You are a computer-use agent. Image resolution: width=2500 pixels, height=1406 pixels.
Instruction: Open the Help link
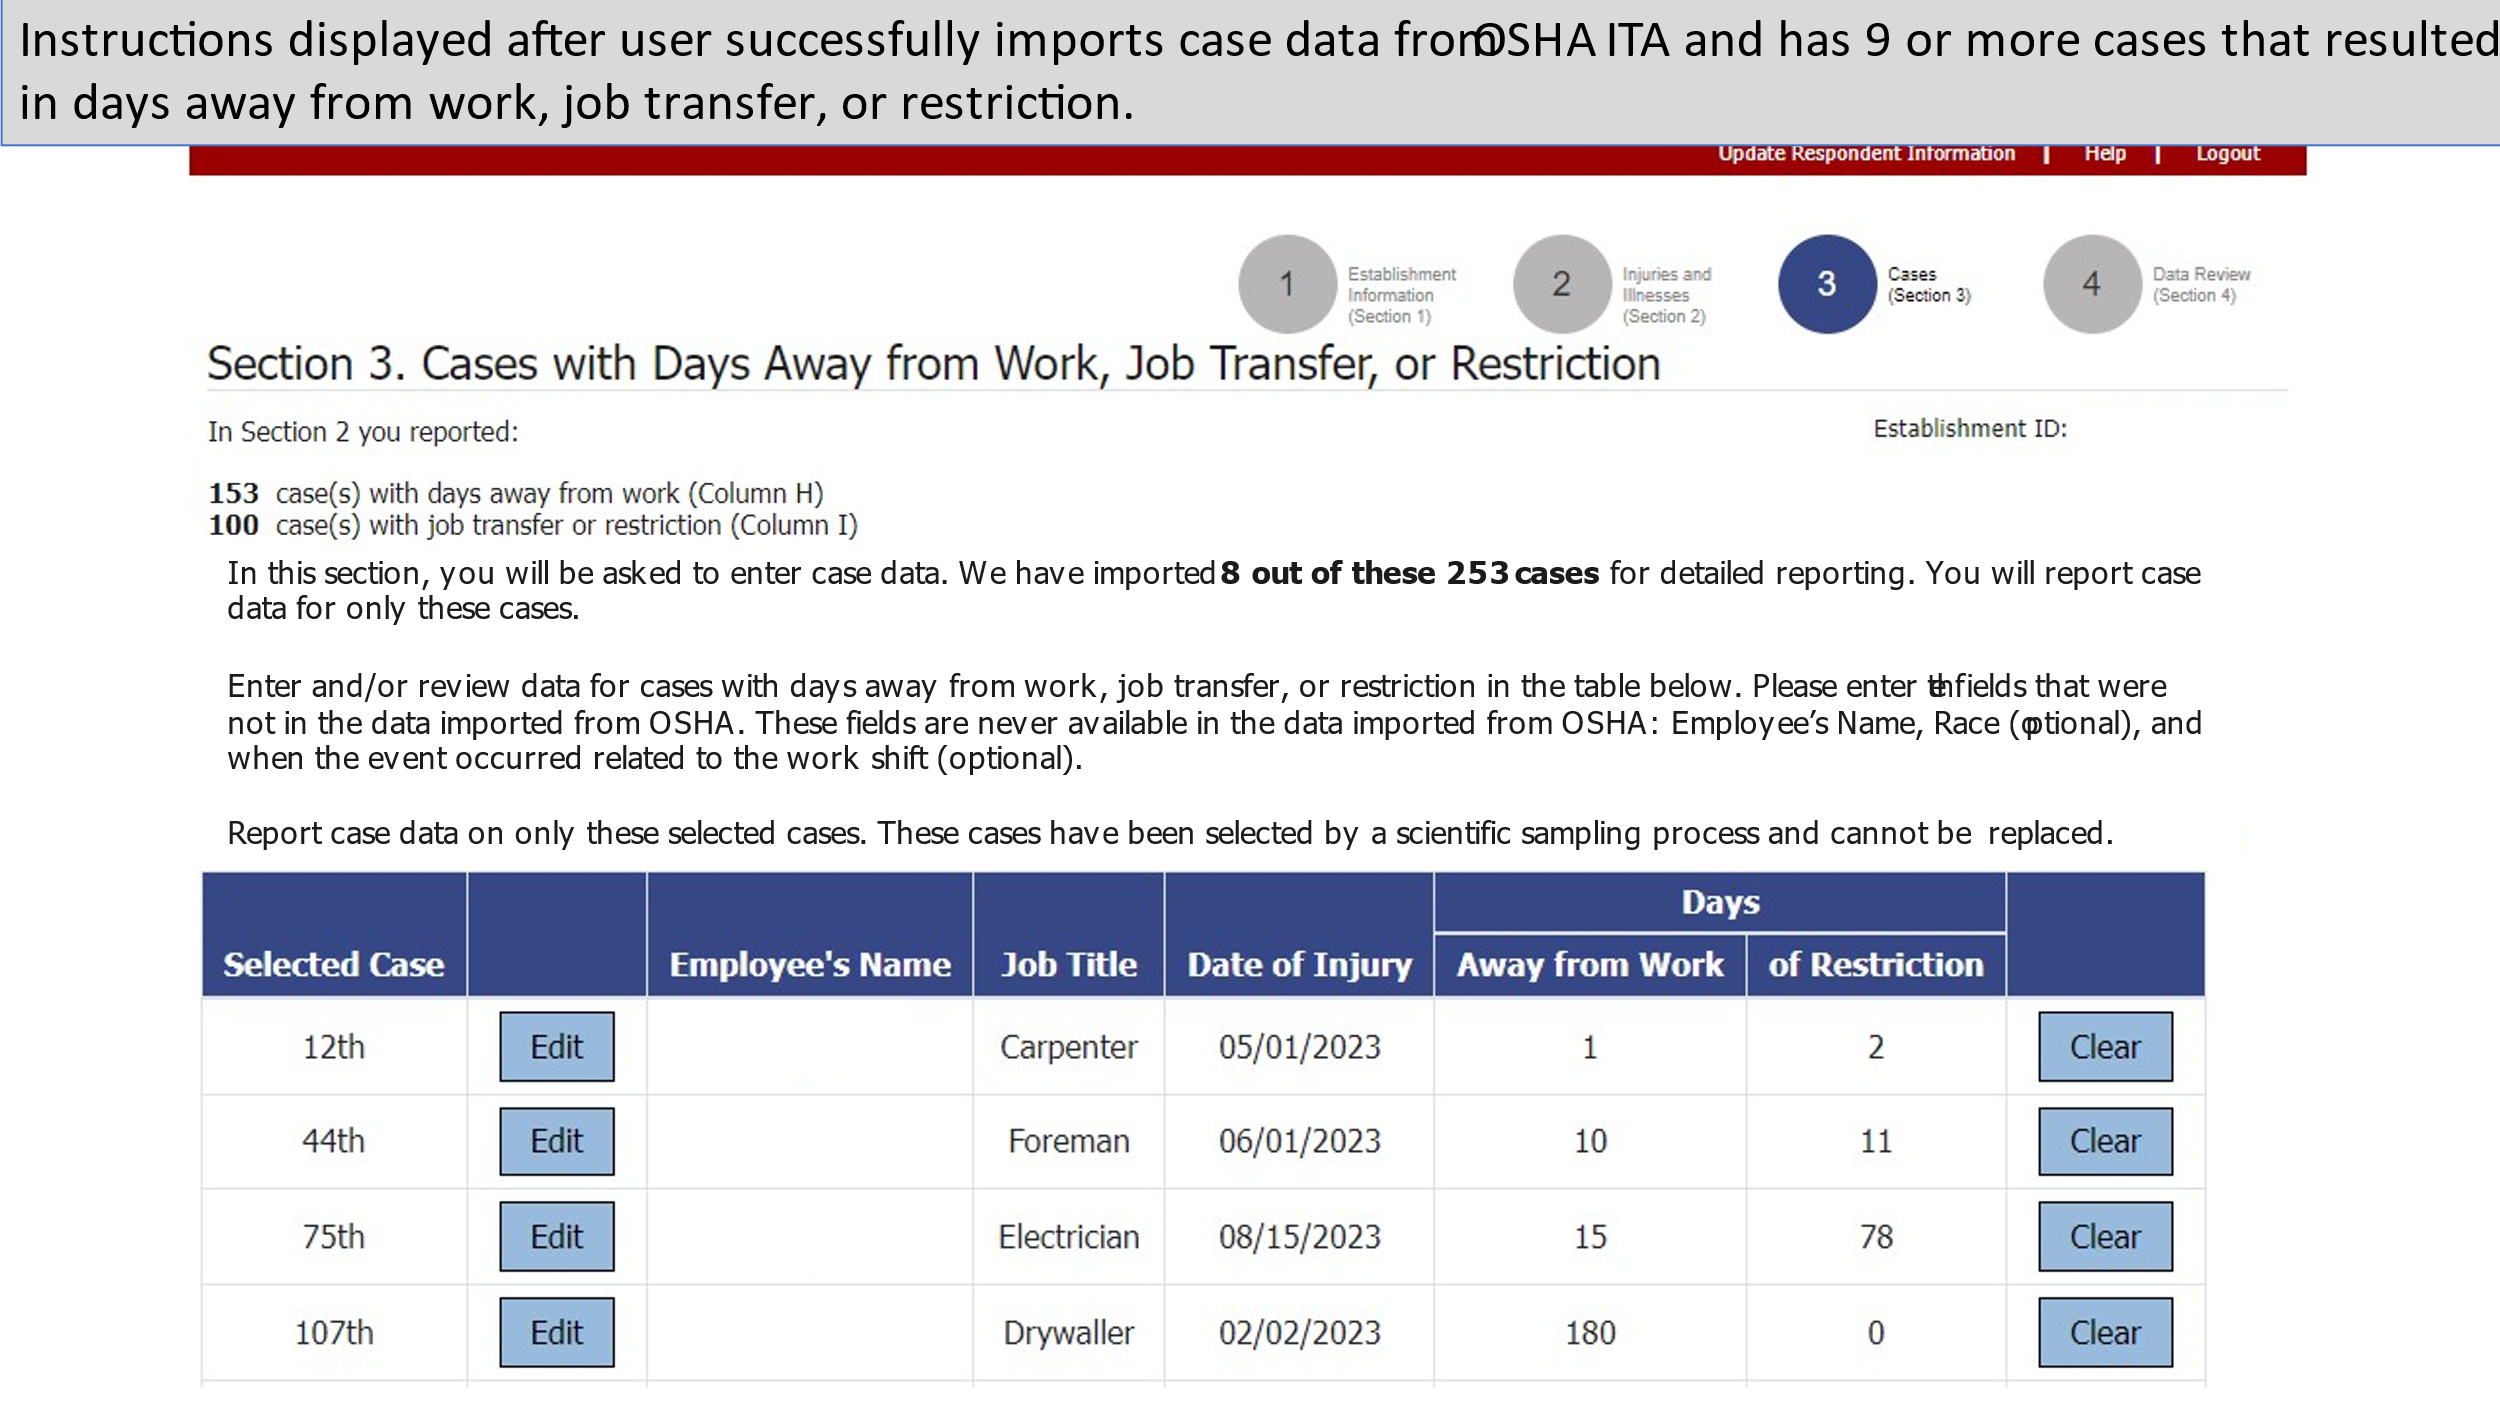coord(2104,154)
